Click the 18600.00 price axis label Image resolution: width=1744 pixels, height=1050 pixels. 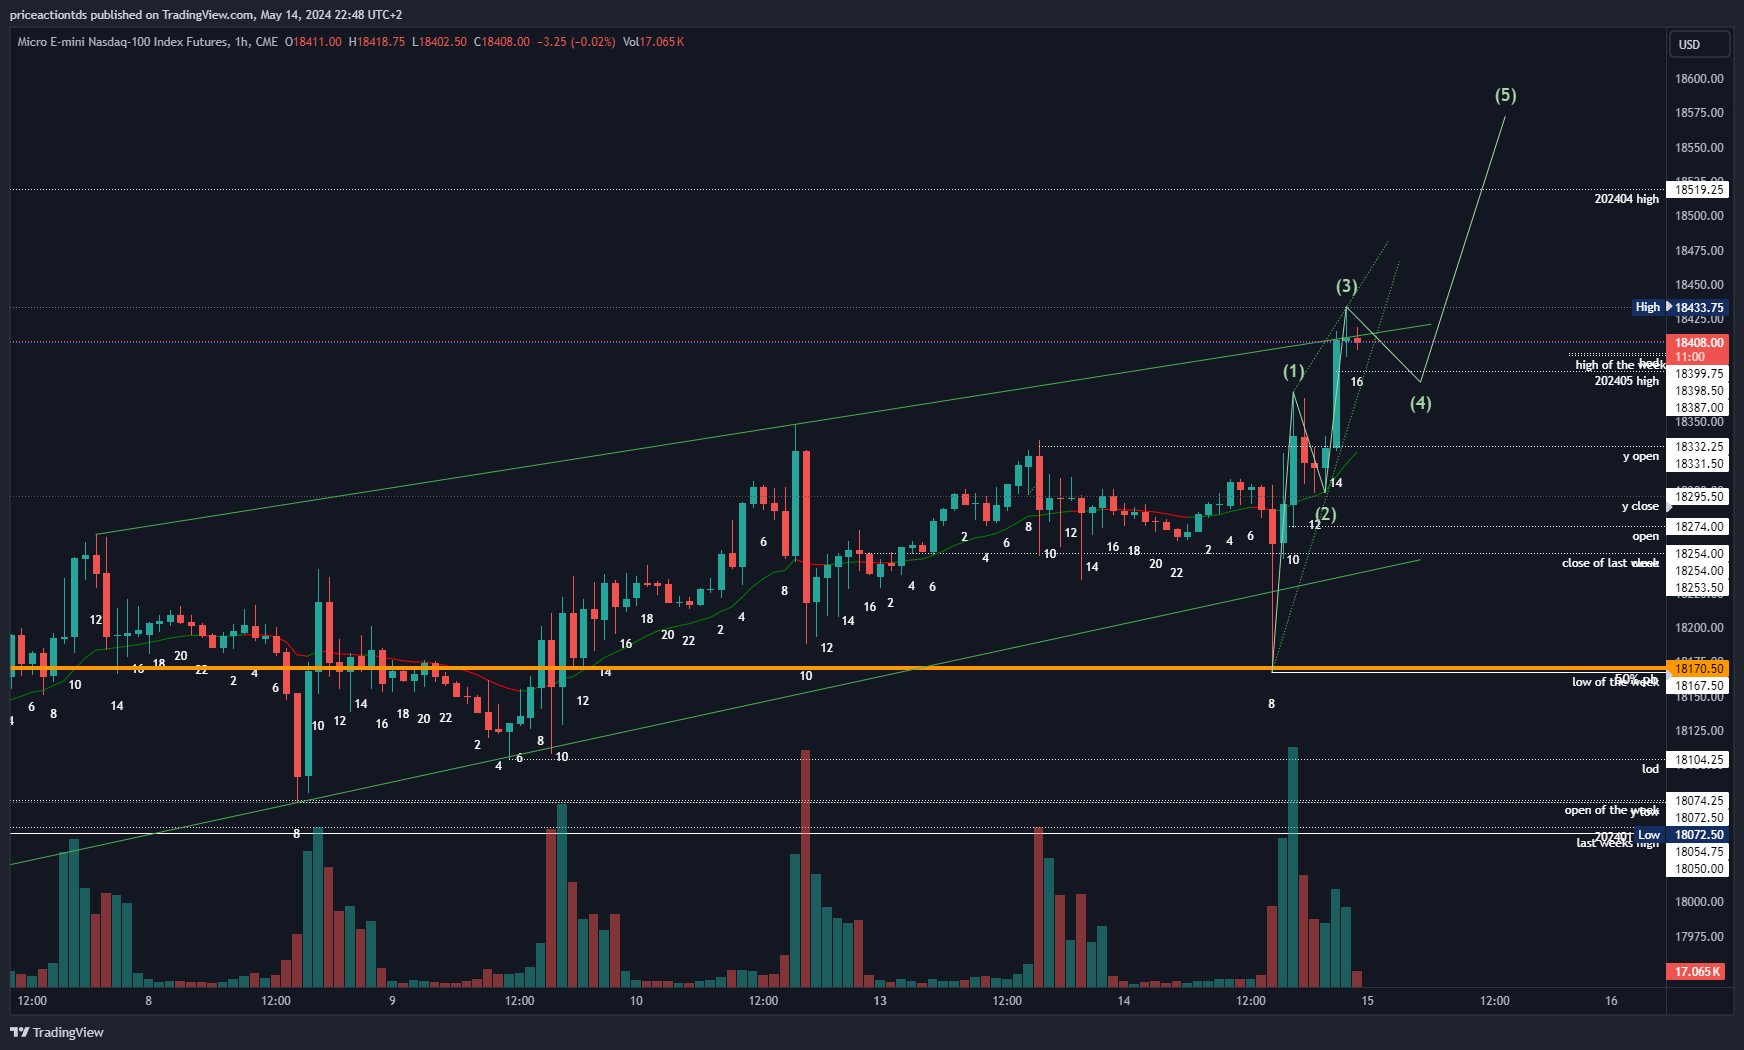pos(1699,79)
